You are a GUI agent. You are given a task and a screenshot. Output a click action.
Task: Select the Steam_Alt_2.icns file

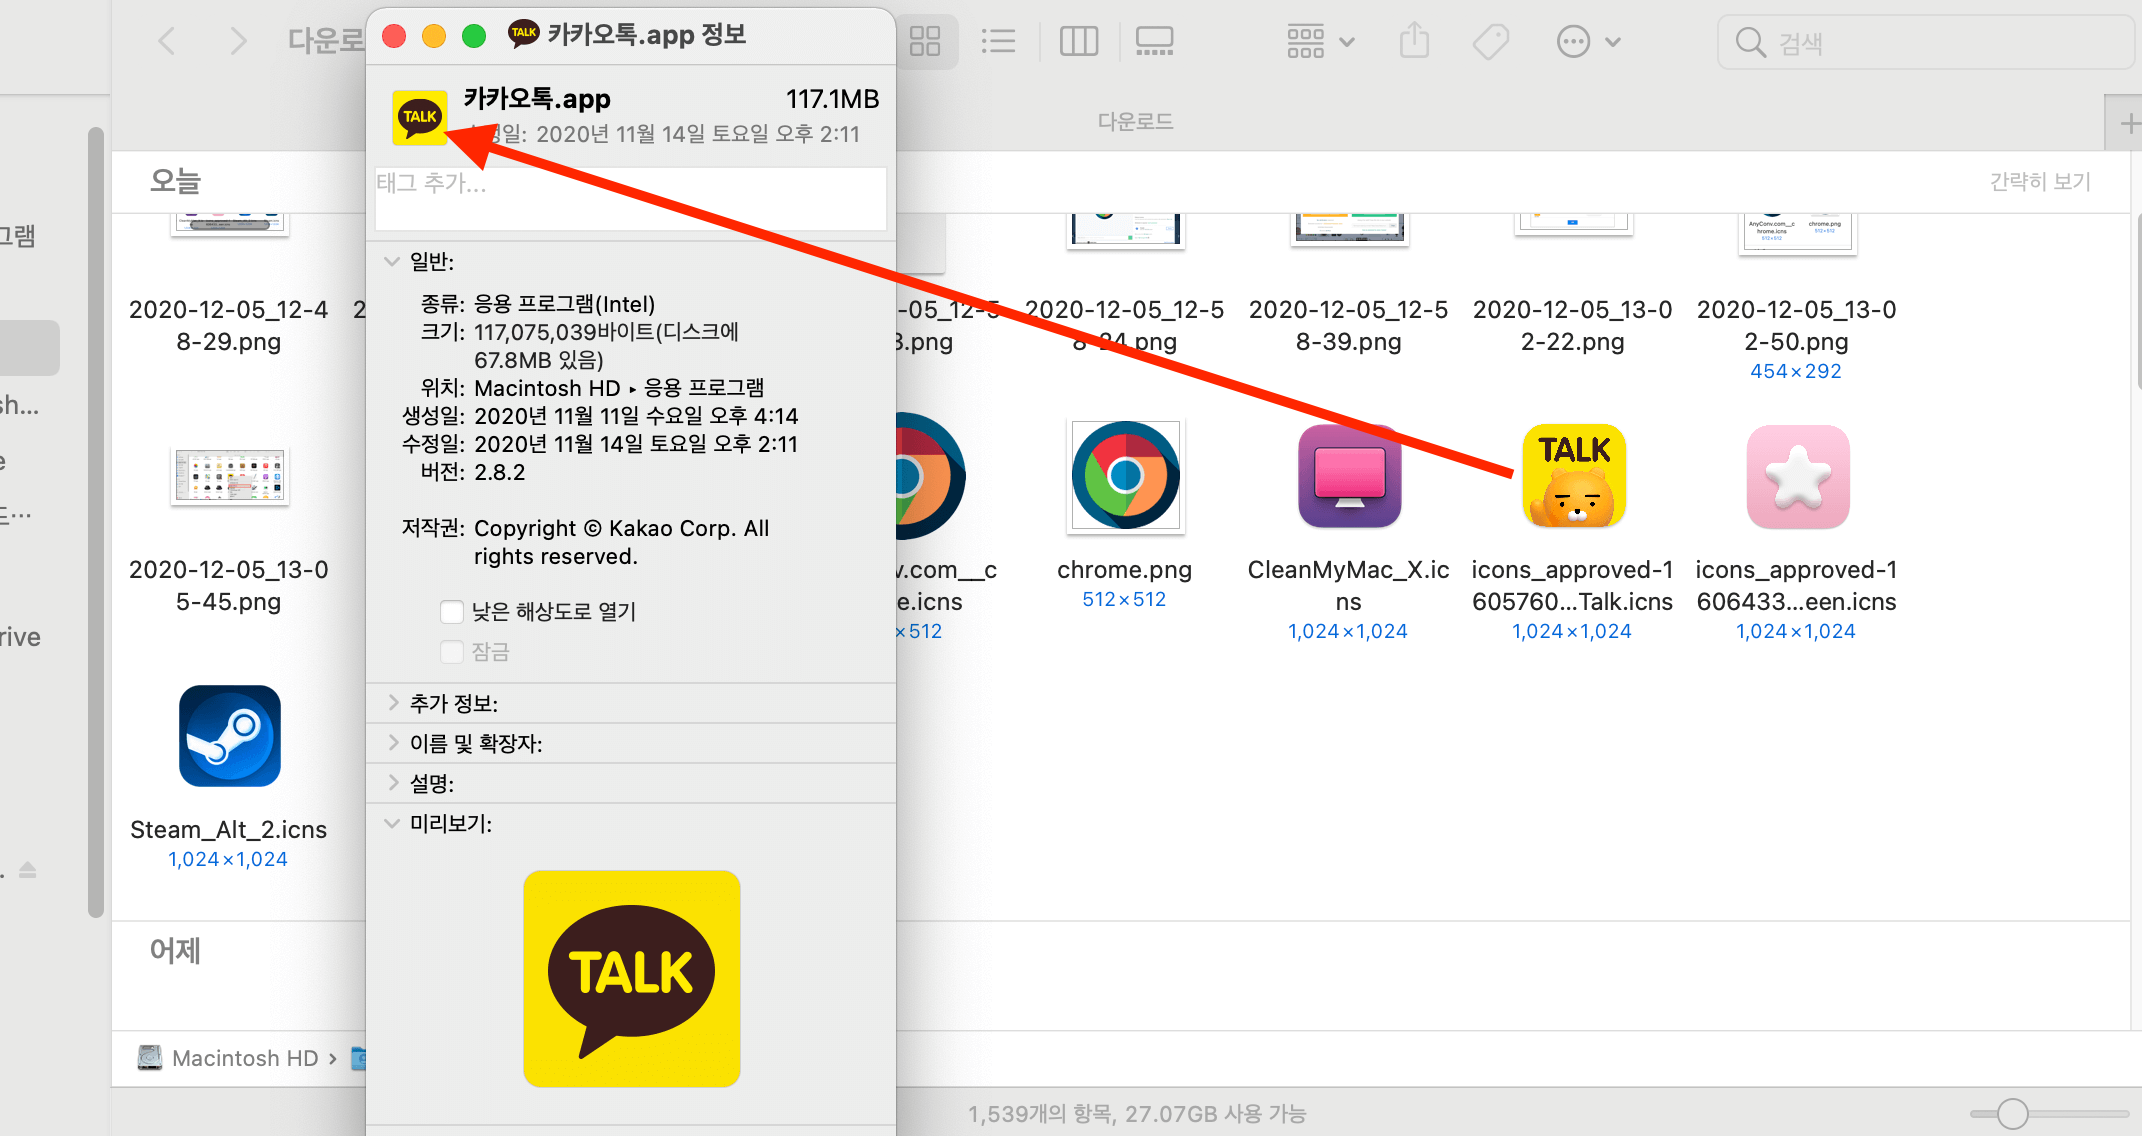point(229,736)
